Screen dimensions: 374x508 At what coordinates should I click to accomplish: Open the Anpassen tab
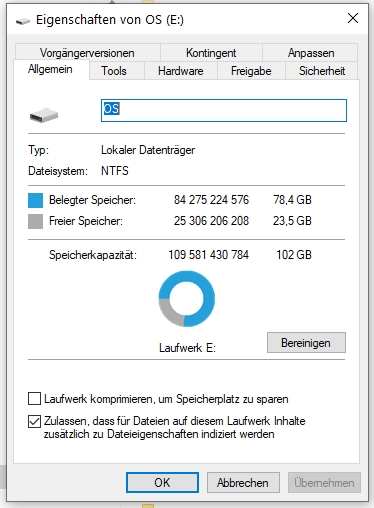[311, 53]
